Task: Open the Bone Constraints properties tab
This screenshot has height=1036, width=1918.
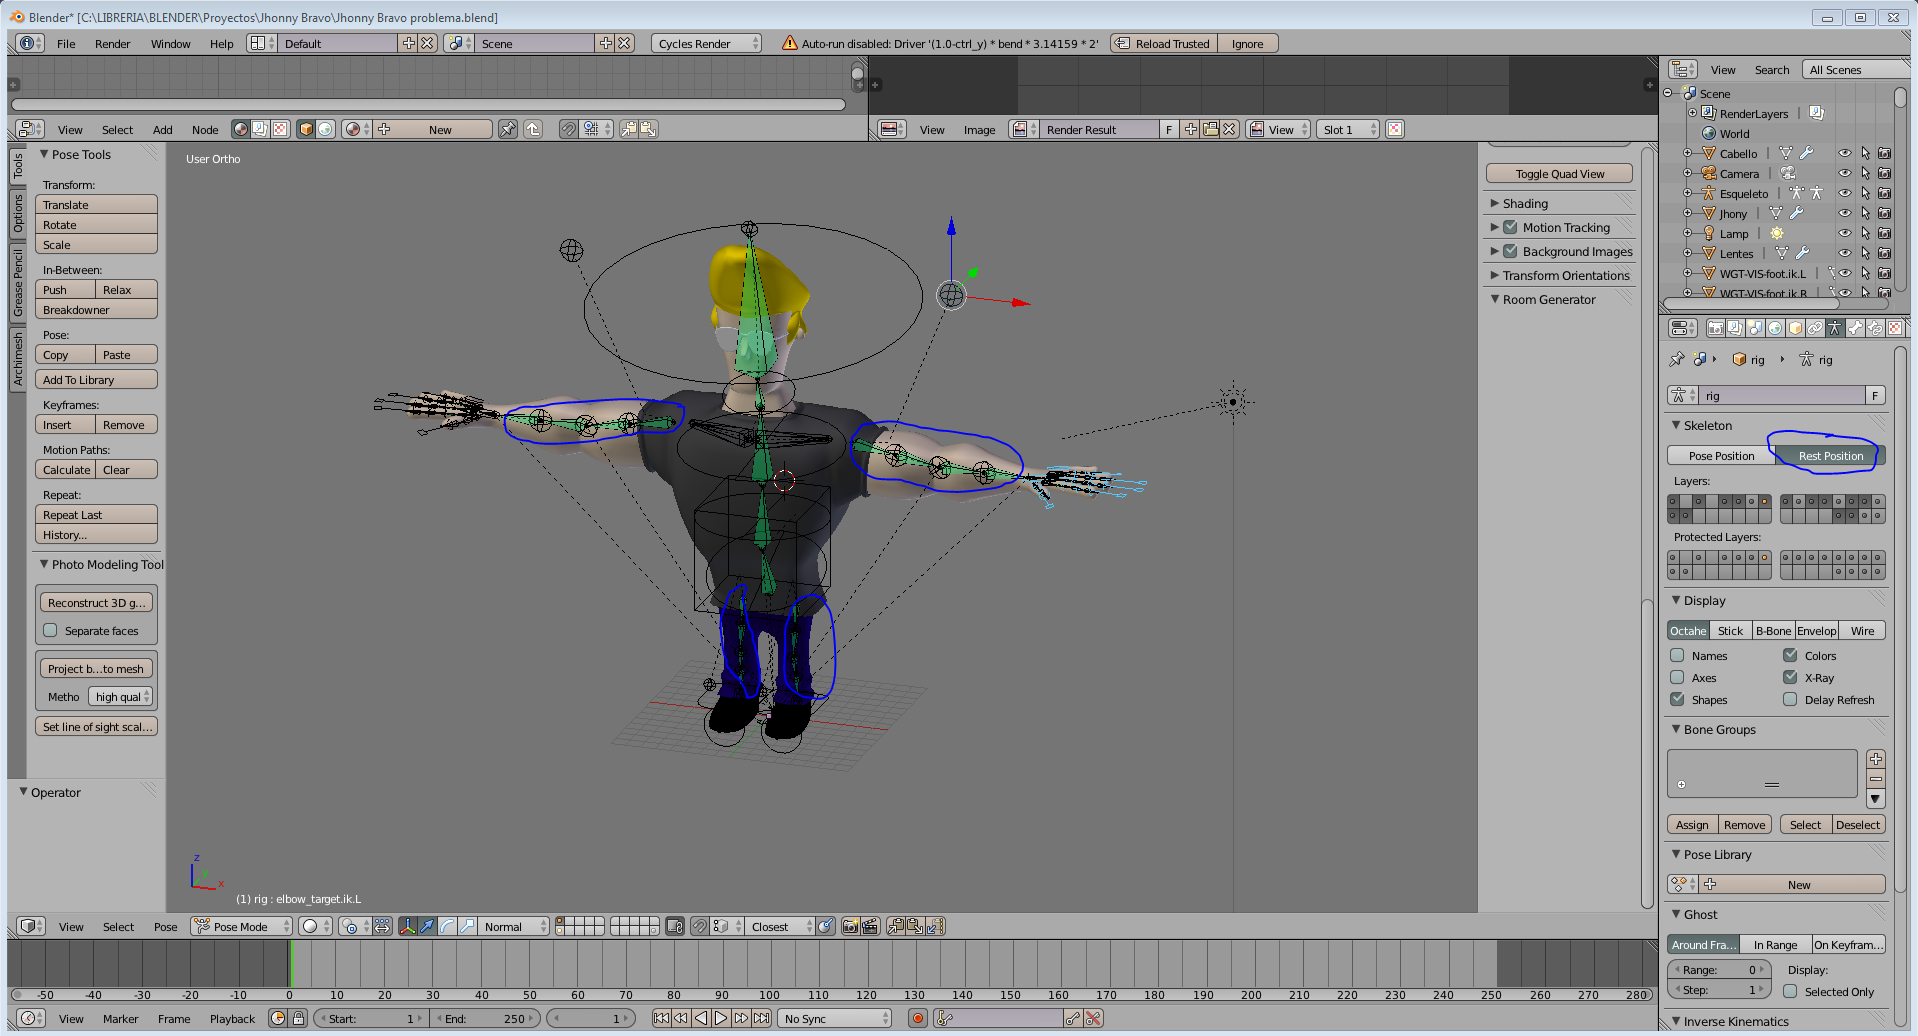Action: pos(1875,328)
